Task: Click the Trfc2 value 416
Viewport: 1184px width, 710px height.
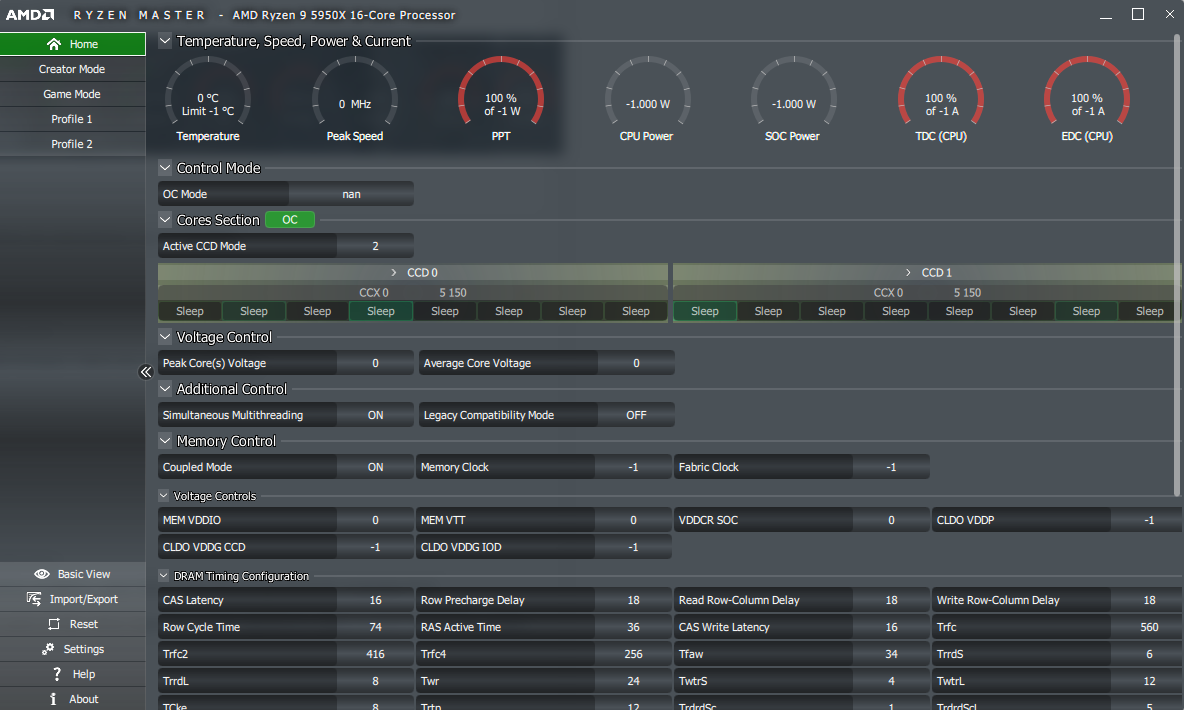Action: 375,654
